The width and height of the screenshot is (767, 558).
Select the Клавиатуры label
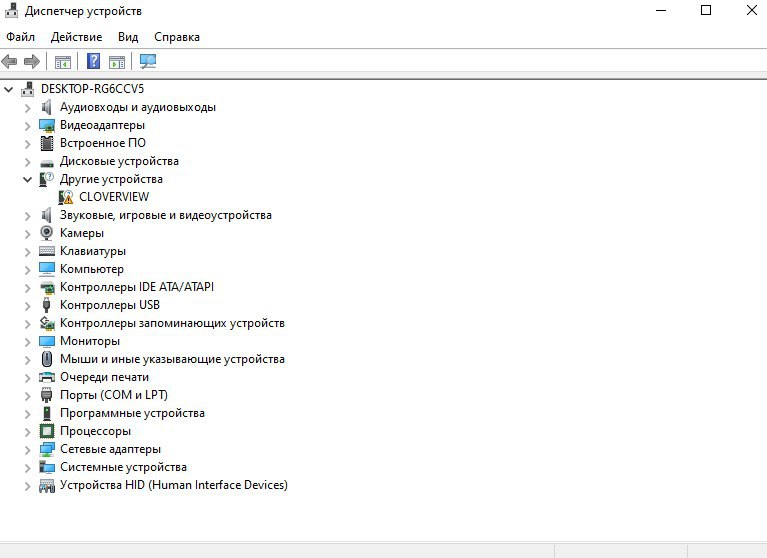tap(93, 251)
